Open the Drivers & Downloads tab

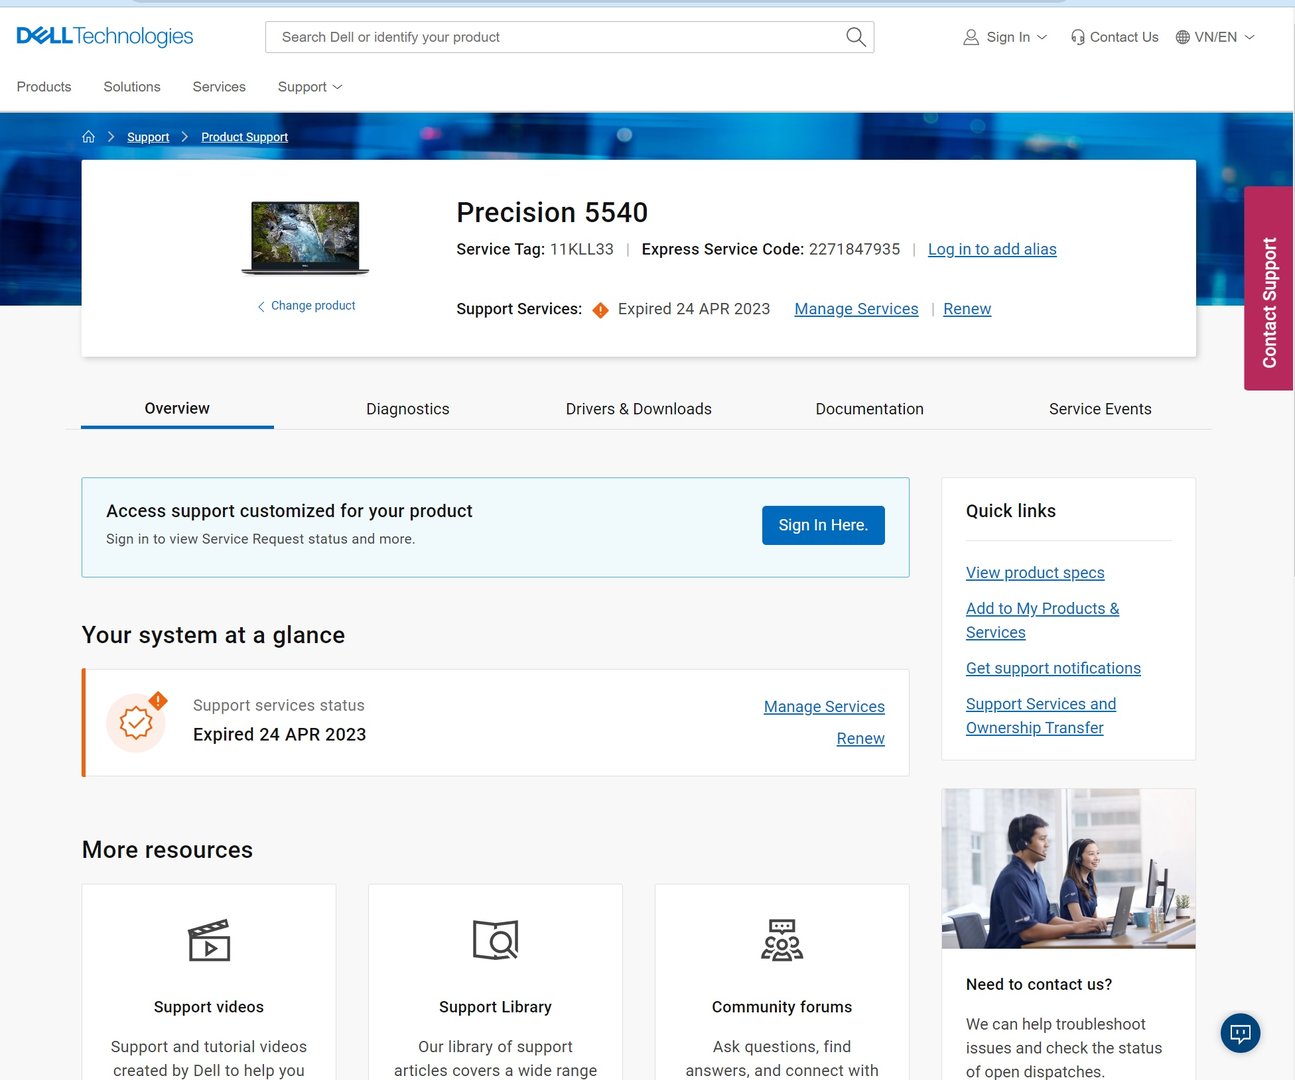(x=638, y=409)
